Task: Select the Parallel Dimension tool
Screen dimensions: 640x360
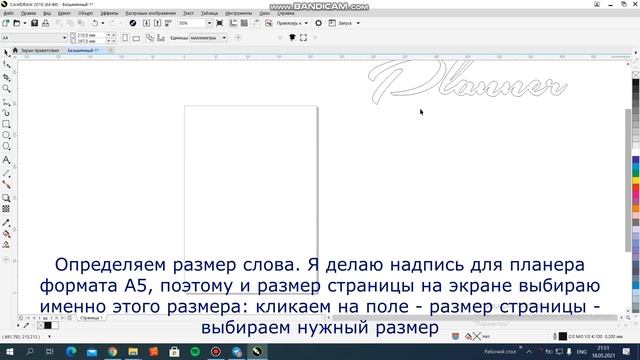Action: pos(6,173)
